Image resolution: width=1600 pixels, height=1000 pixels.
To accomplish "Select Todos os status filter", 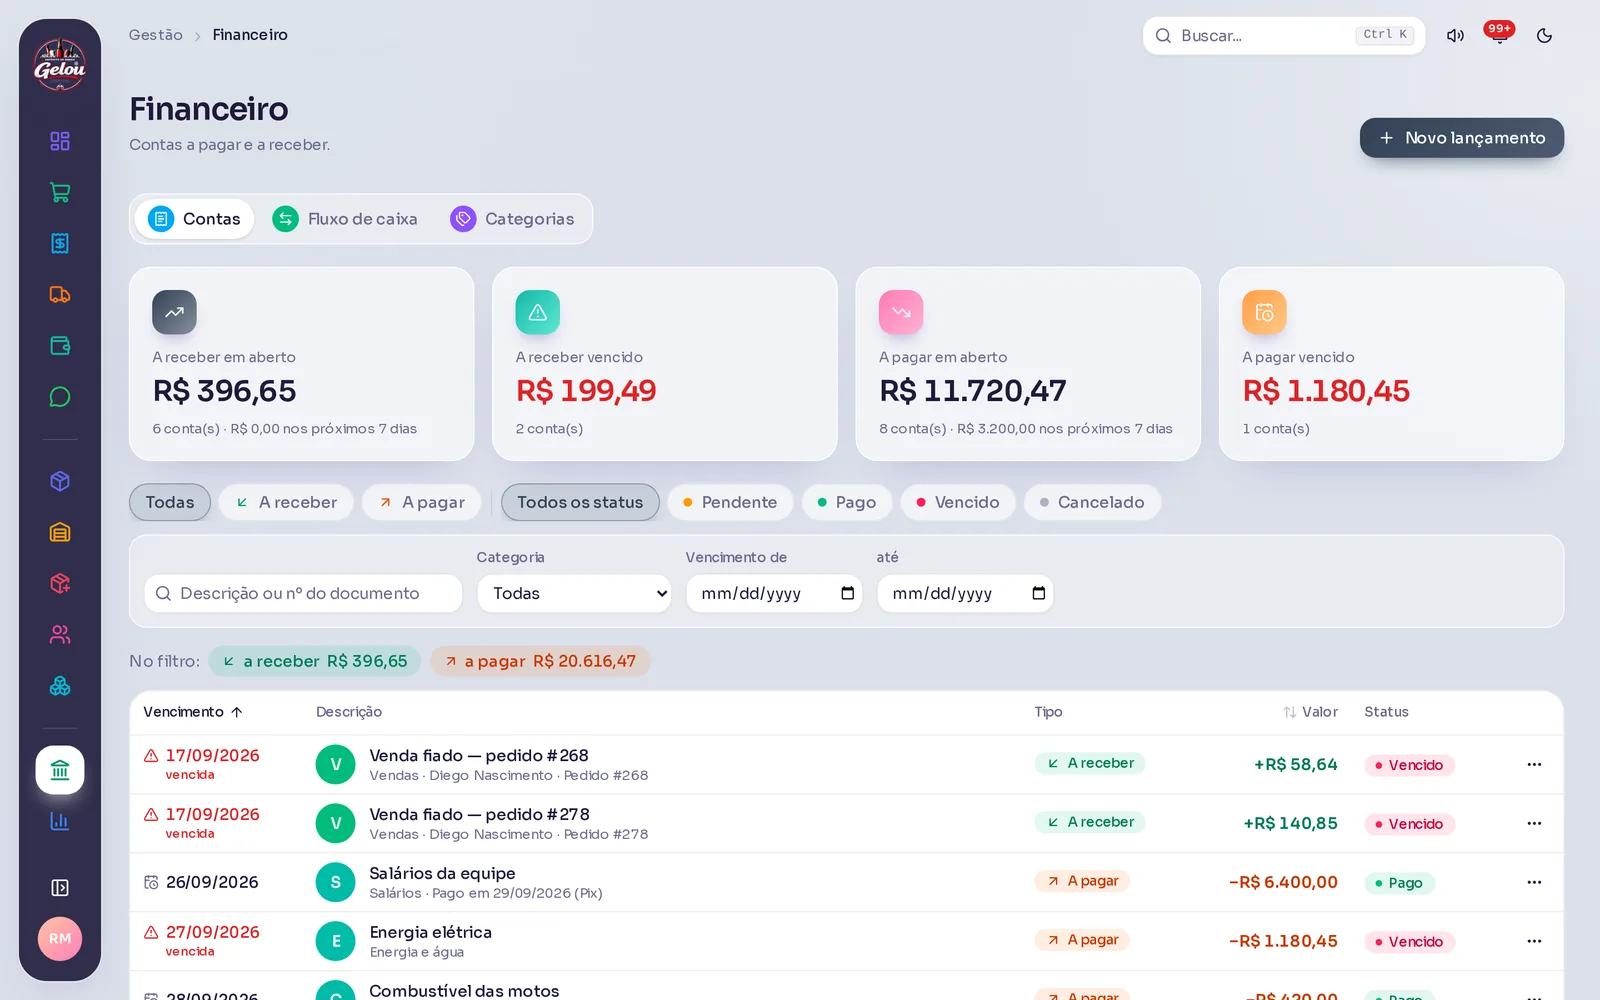I will coord(580,502).
